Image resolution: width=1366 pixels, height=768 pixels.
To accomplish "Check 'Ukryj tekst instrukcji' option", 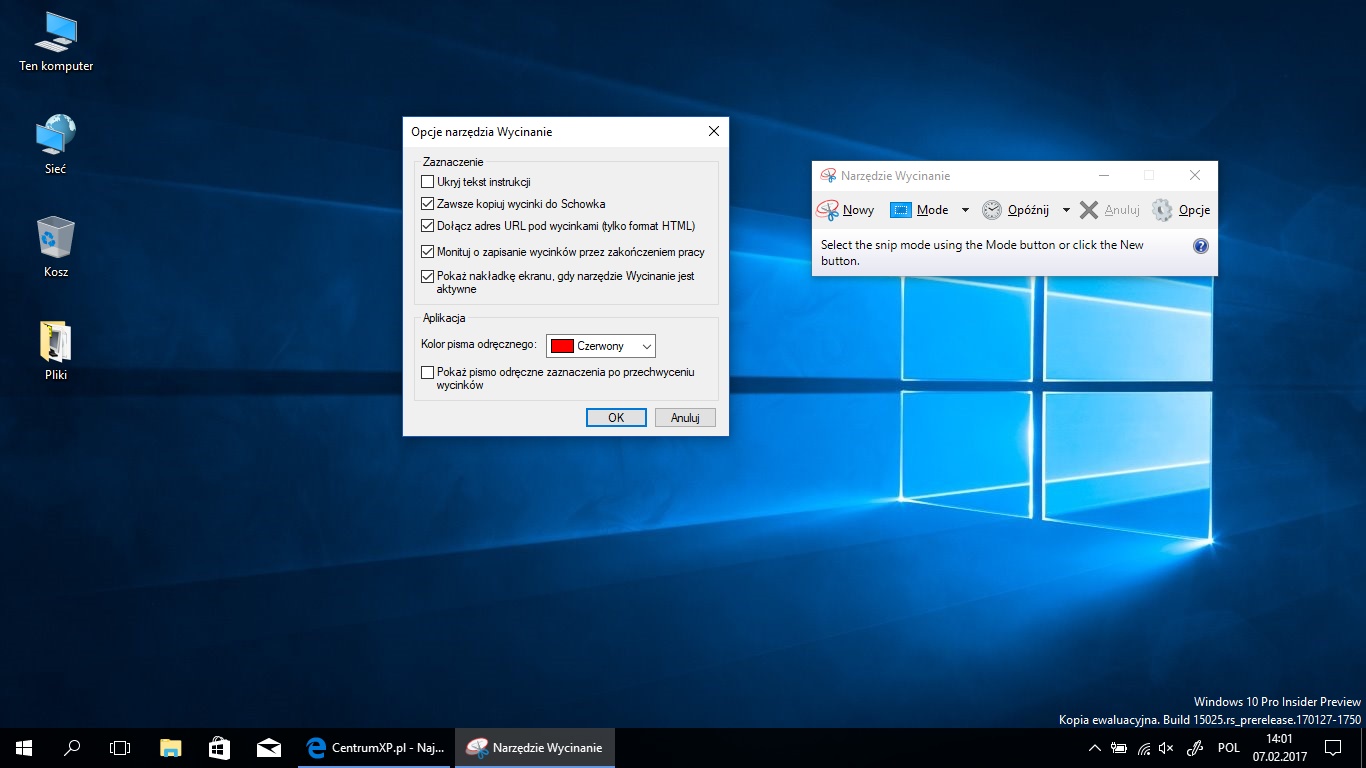I will pos(428,182).
